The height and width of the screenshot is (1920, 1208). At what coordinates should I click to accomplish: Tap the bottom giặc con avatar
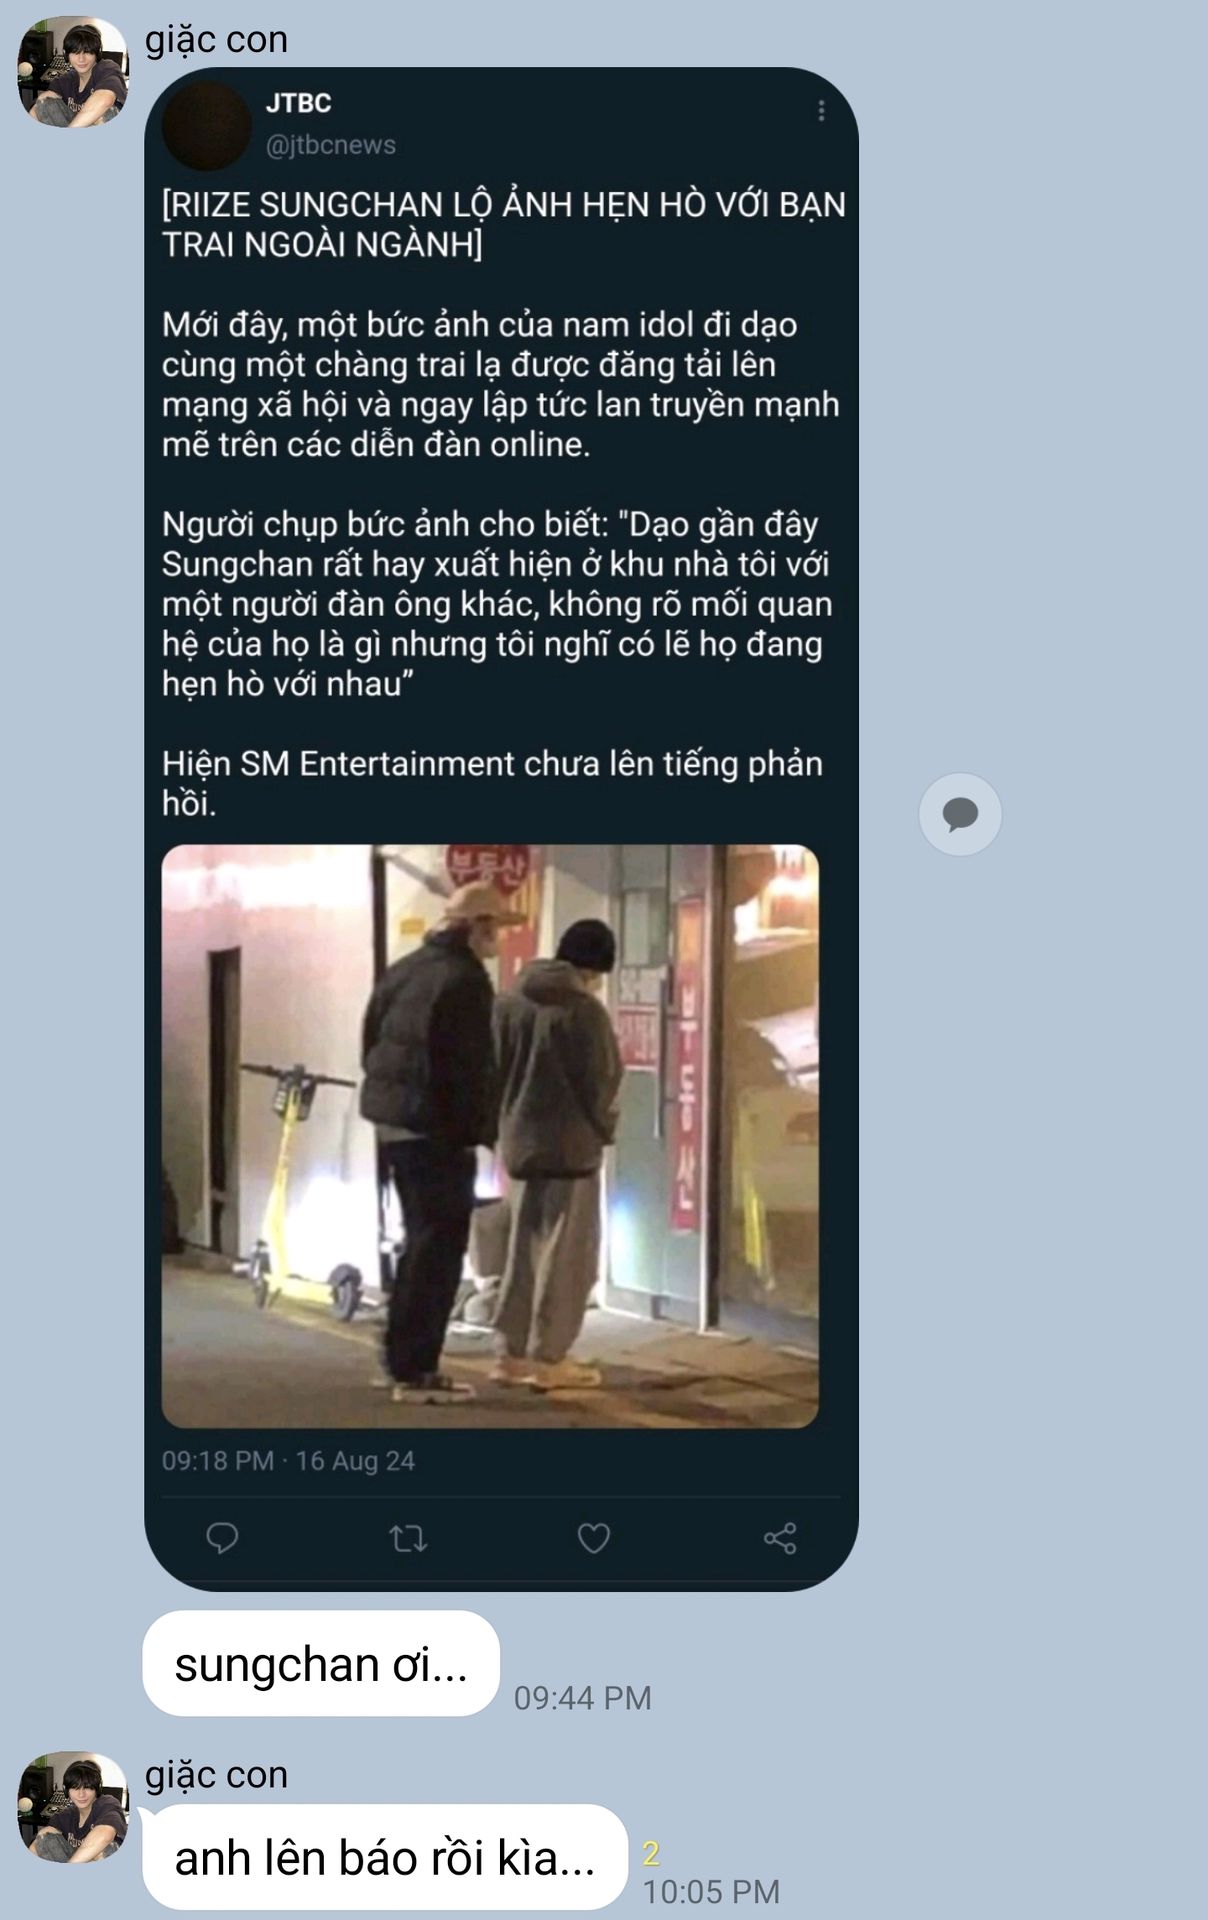(x=73, y=1806)
